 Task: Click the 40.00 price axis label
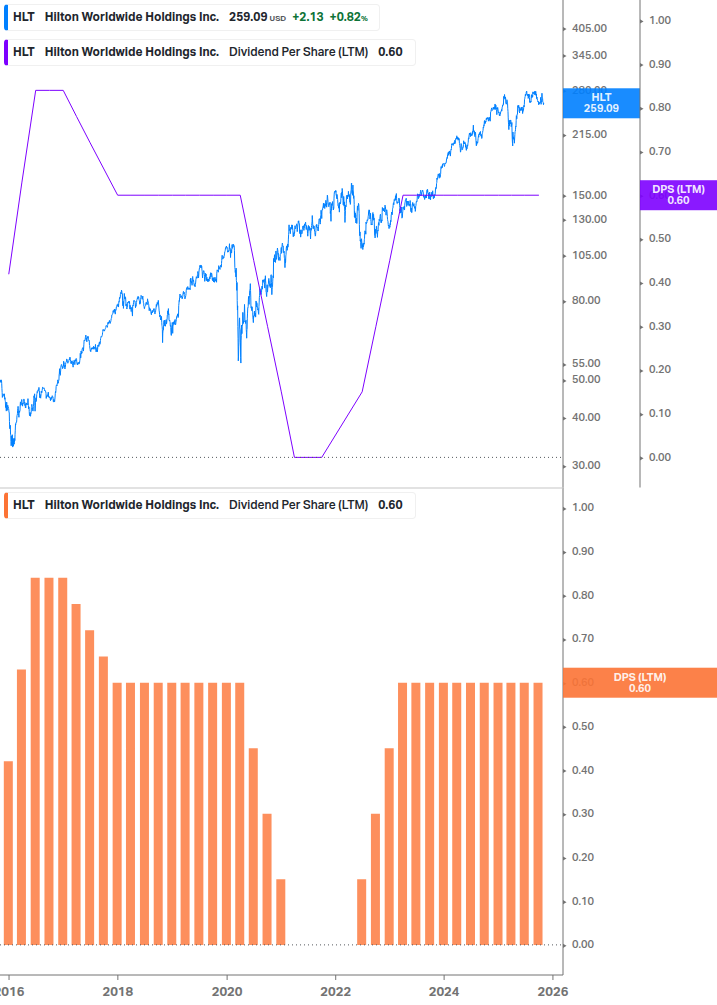click(586, 417)
